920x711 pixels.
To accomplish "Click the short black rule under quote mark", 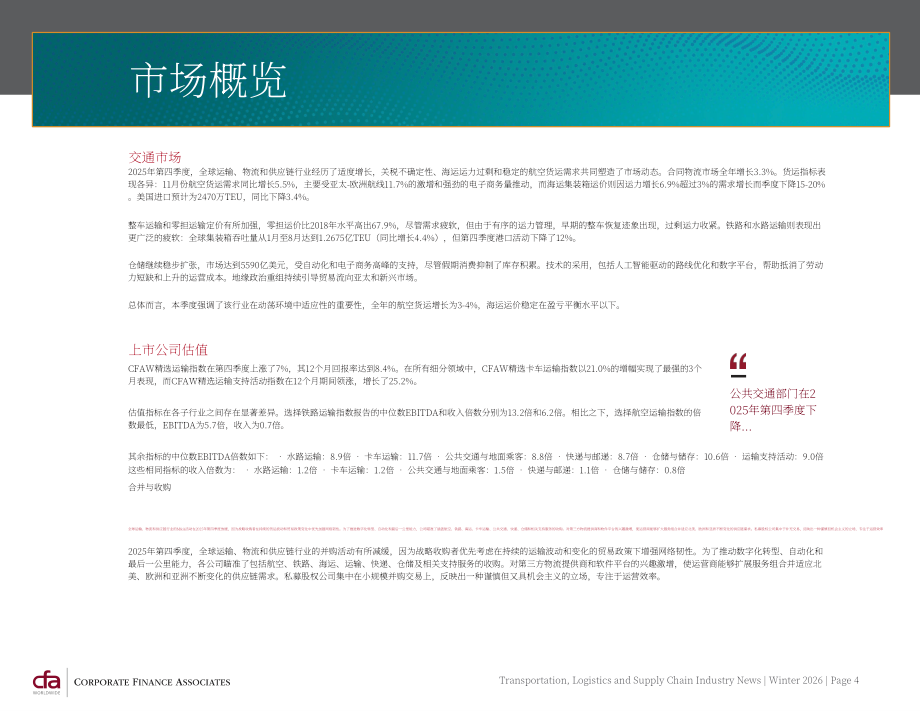I will point(738,375).
